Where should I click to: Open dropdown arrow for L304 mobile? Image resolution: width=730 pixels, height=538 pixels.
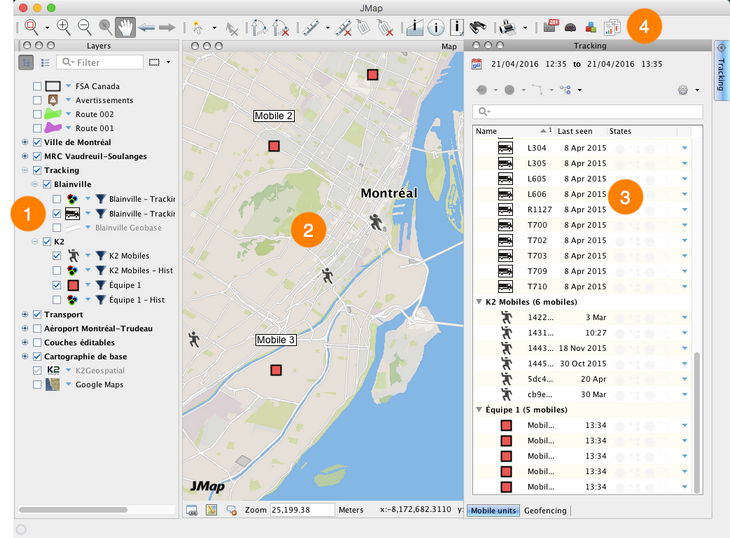684,148
